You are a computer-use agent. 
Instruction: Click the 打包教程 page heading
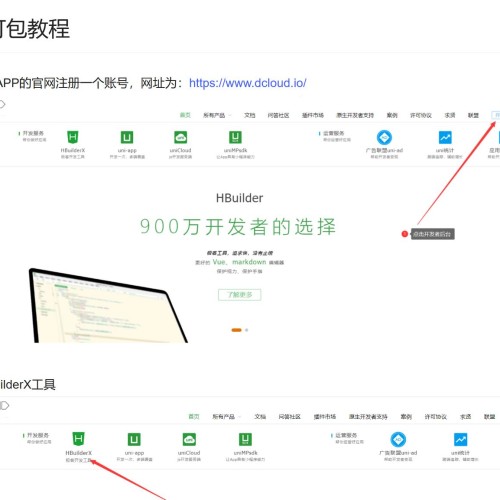(x=35, y=29)
